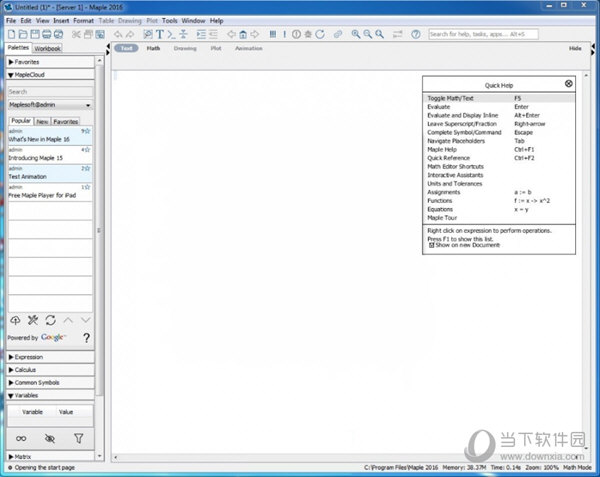This screenshot has width=600, height=477.
Task: Open Math Editor Shortcuts in Quick Help
Action: (455, 166)
